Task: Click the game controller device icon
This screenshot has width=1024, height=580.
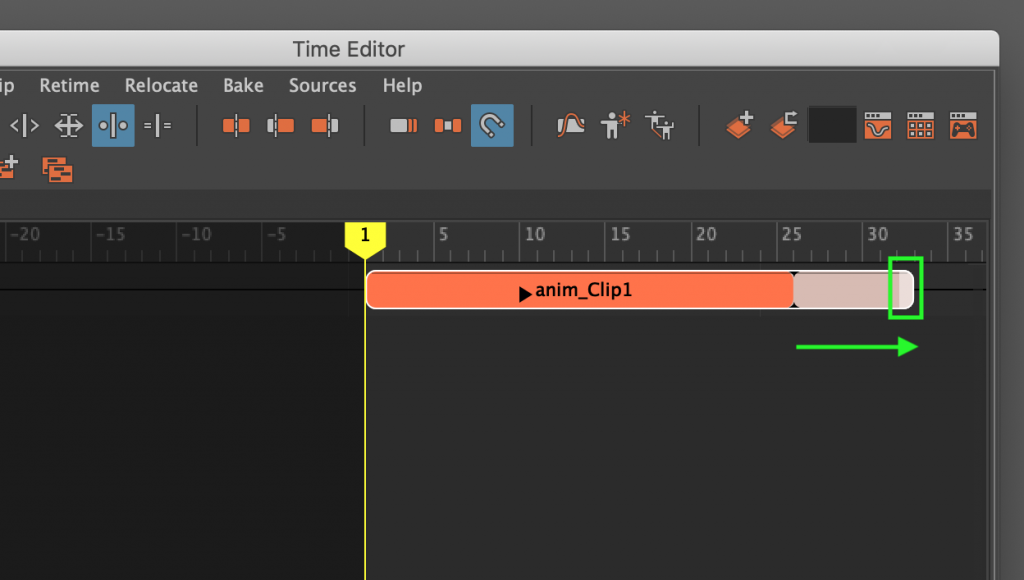Action: 964,125
